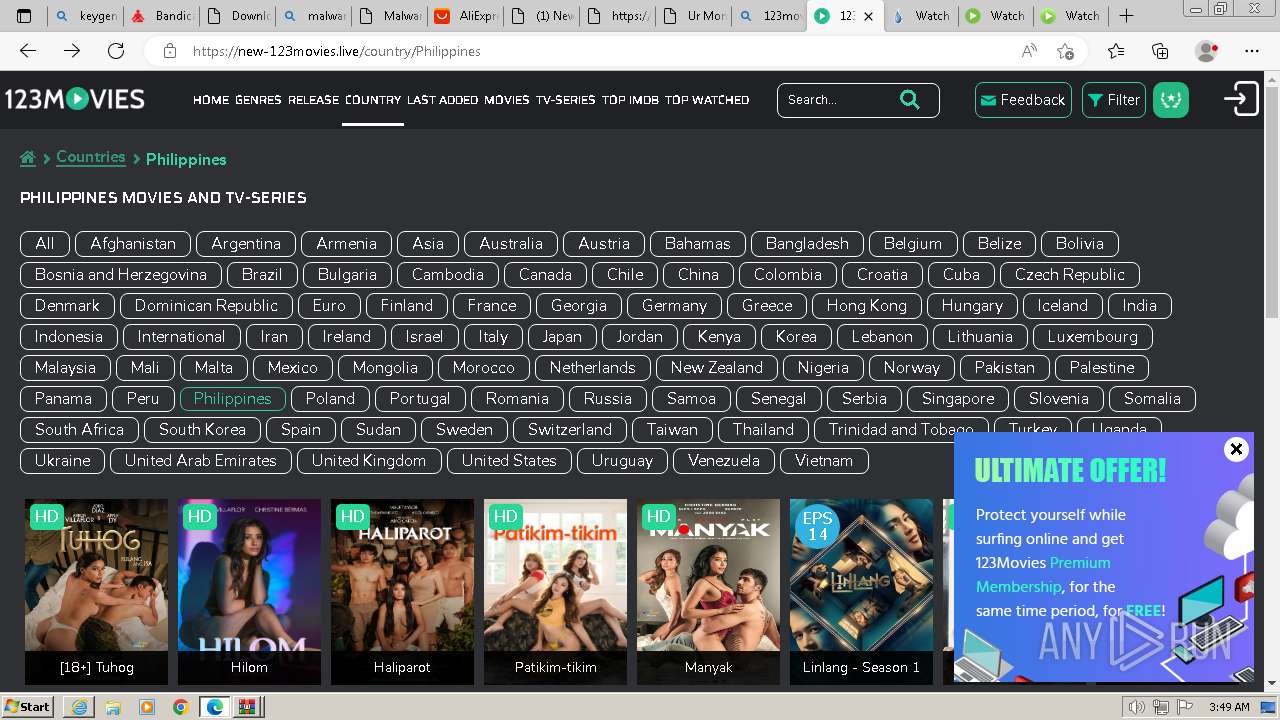
Task: Select the New Zealand country tag
Action: [x=716, y=367]
